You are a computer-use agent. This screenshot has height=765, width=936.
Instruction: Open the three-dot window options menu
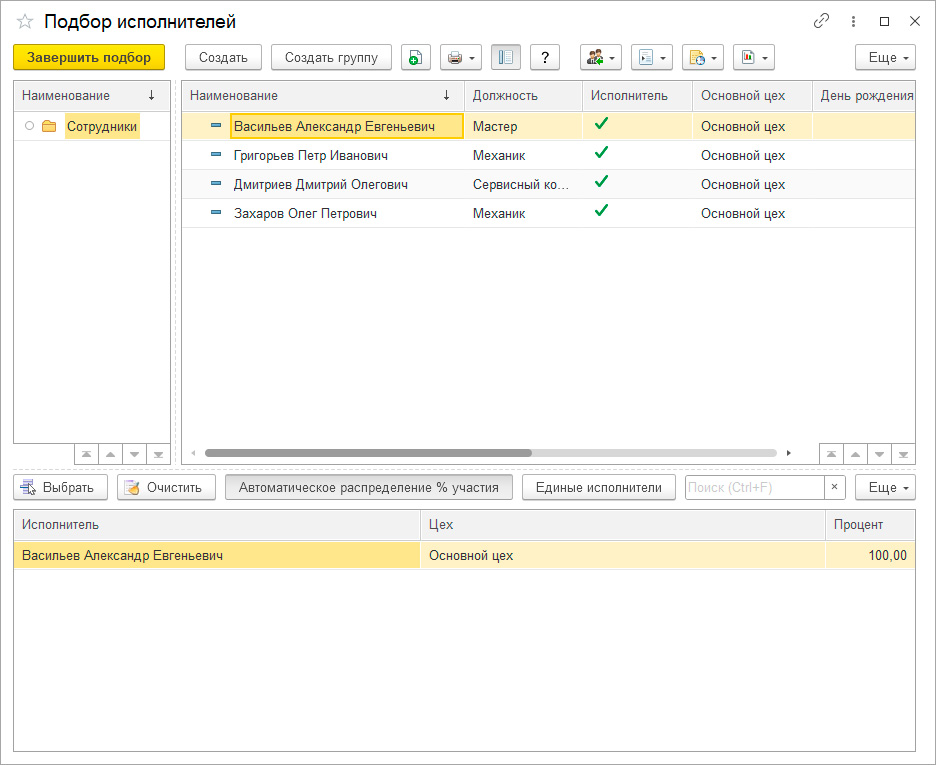(x=853, y=21)
